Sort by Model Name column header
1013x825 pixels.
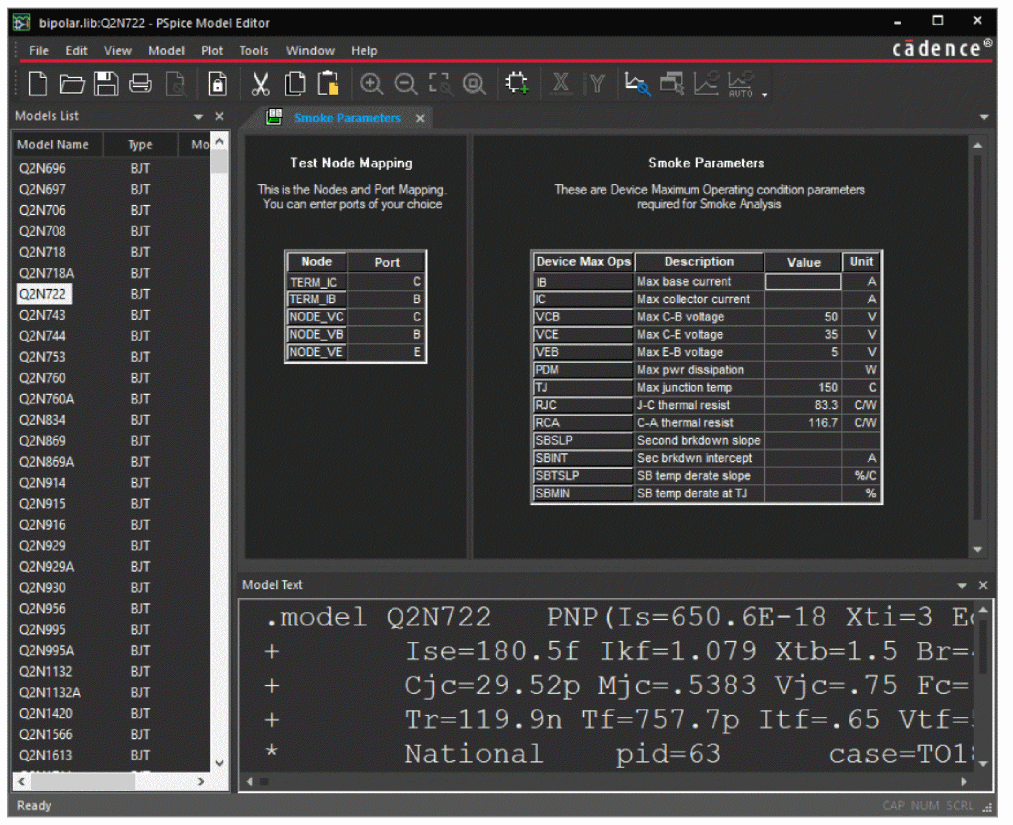tap(57, 145)
